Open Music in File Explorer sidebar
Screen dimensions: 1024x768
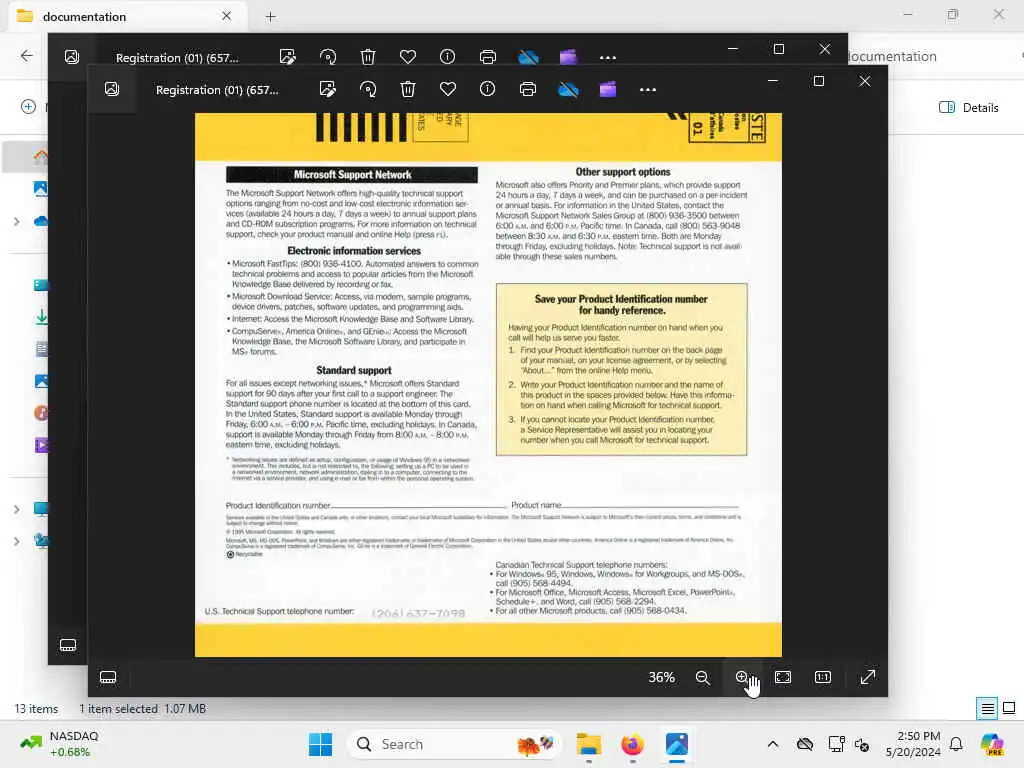coord(40,413)
